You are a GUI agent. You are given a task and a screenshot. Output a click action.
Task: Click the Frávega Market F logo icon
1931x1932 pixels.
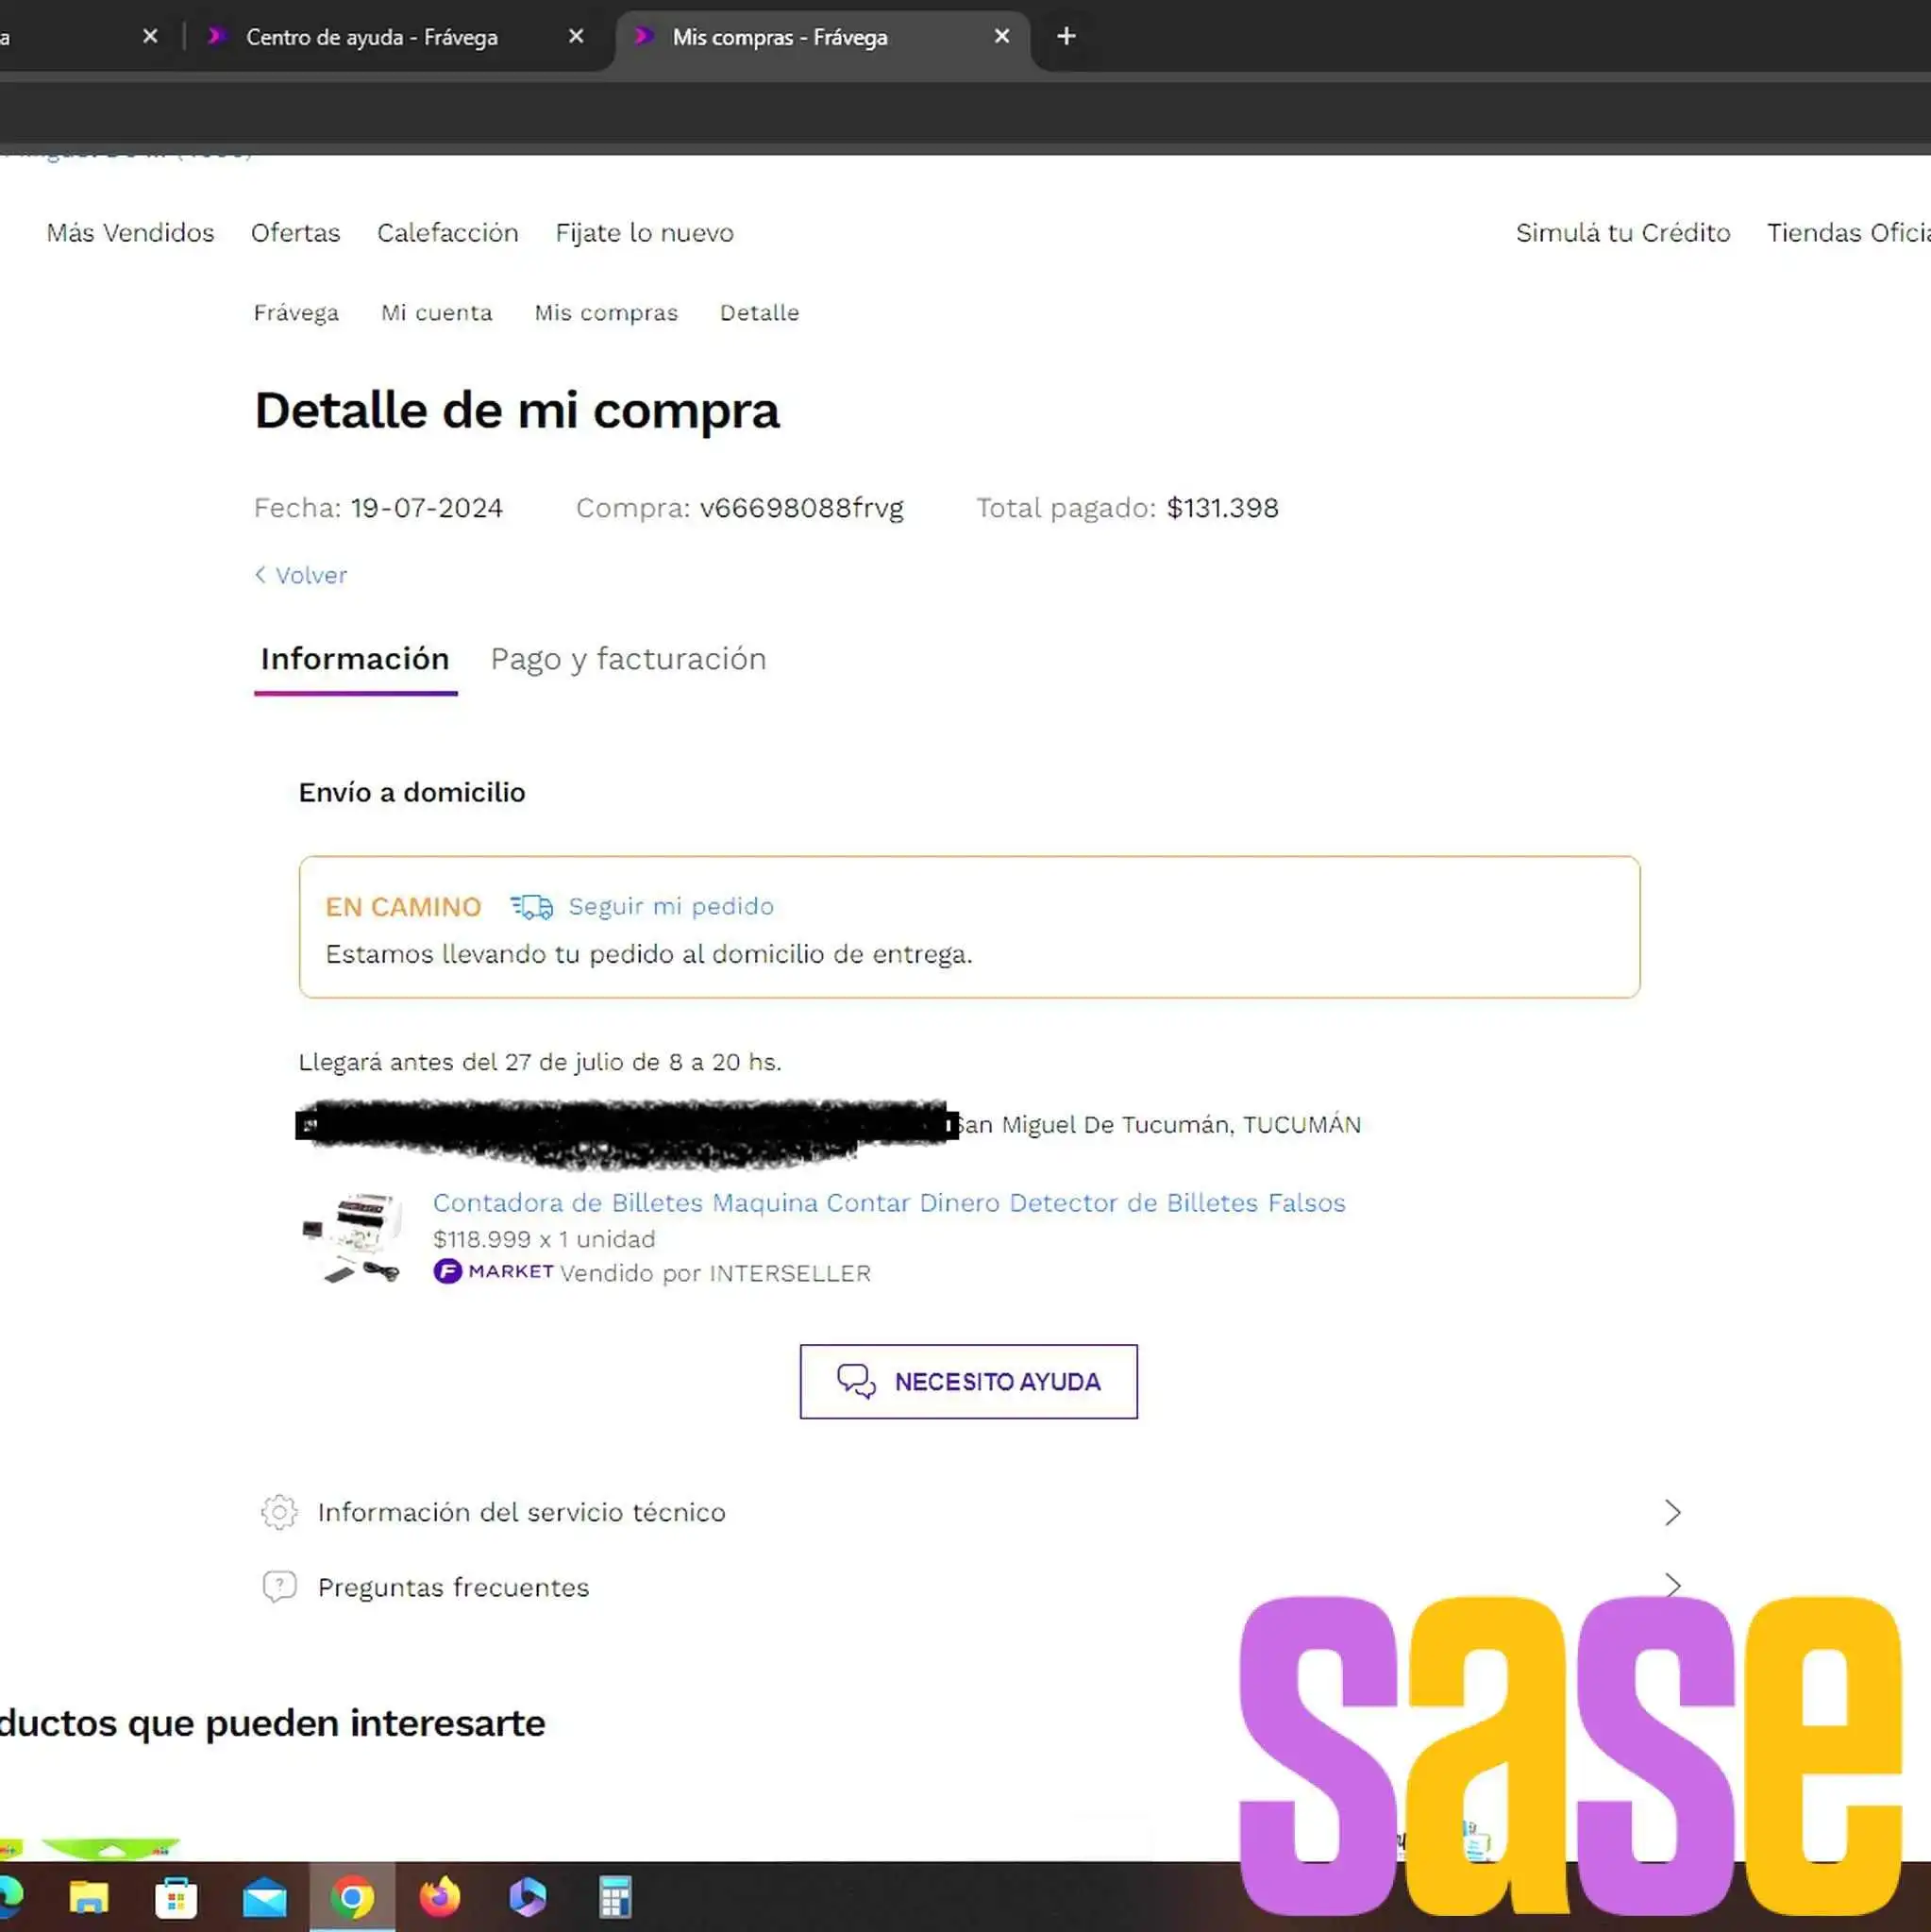447,1272
